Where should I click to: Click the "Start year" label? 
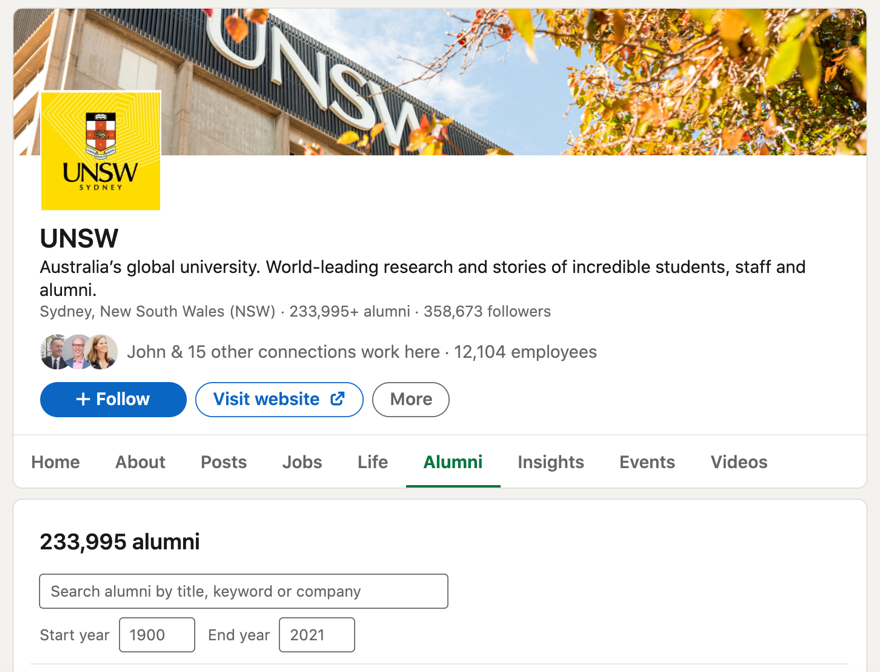[75, 635]
